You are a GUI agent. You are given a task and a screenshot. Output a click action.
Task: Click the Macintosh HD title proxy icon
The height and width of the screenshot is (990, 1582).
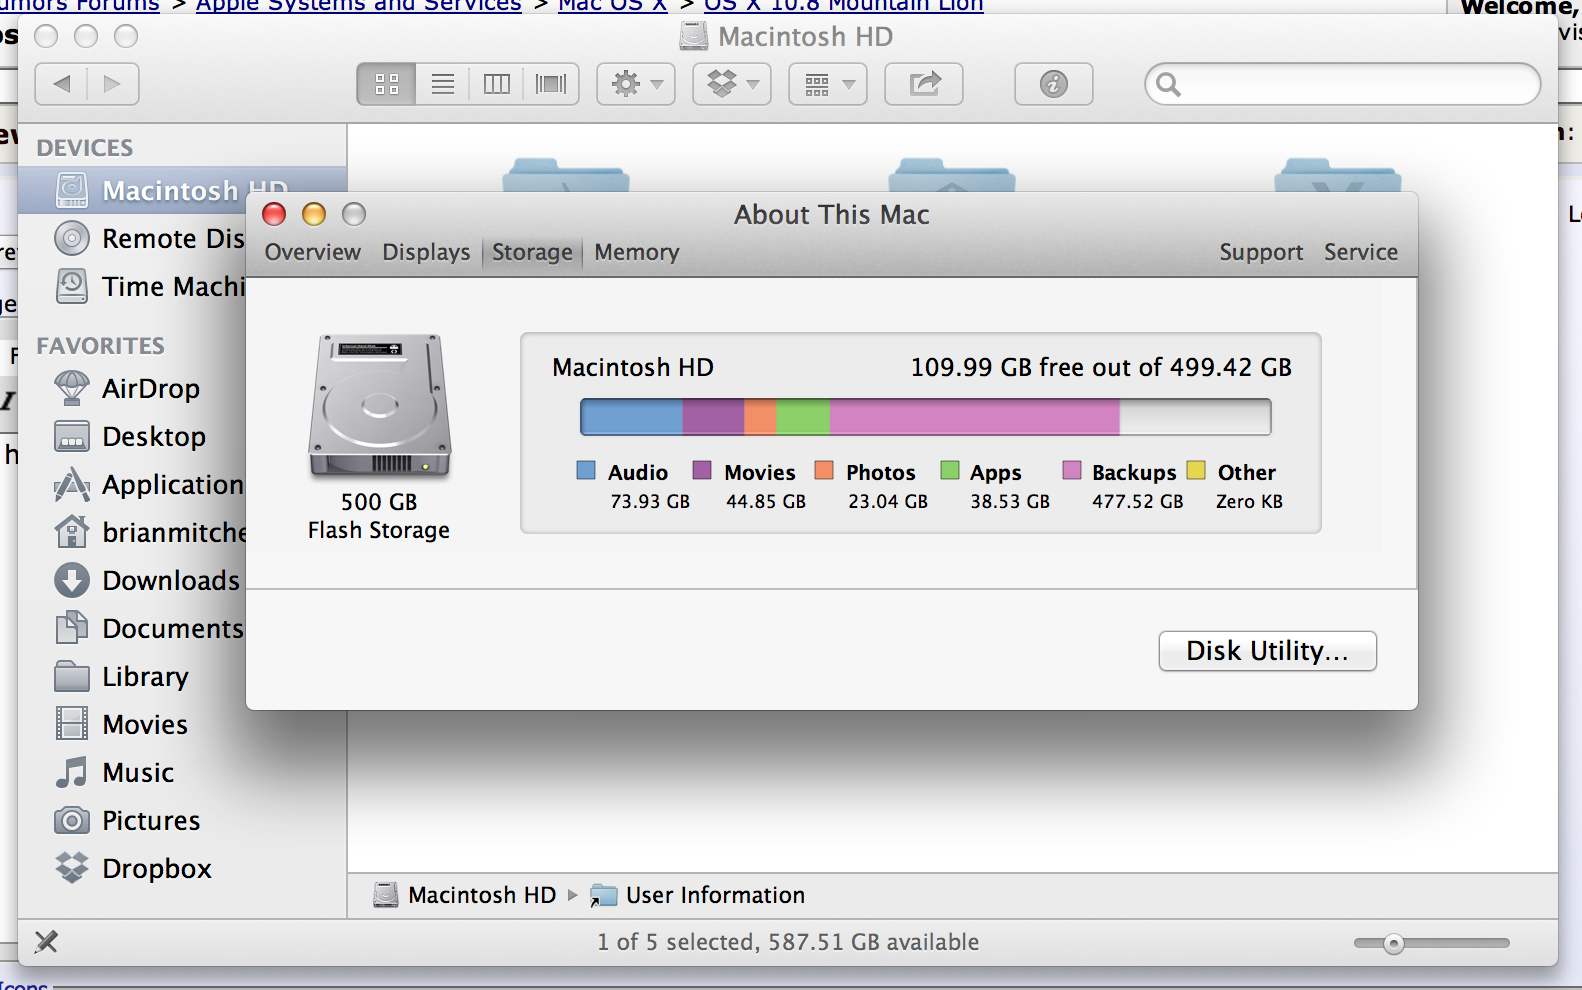point(694,36)
